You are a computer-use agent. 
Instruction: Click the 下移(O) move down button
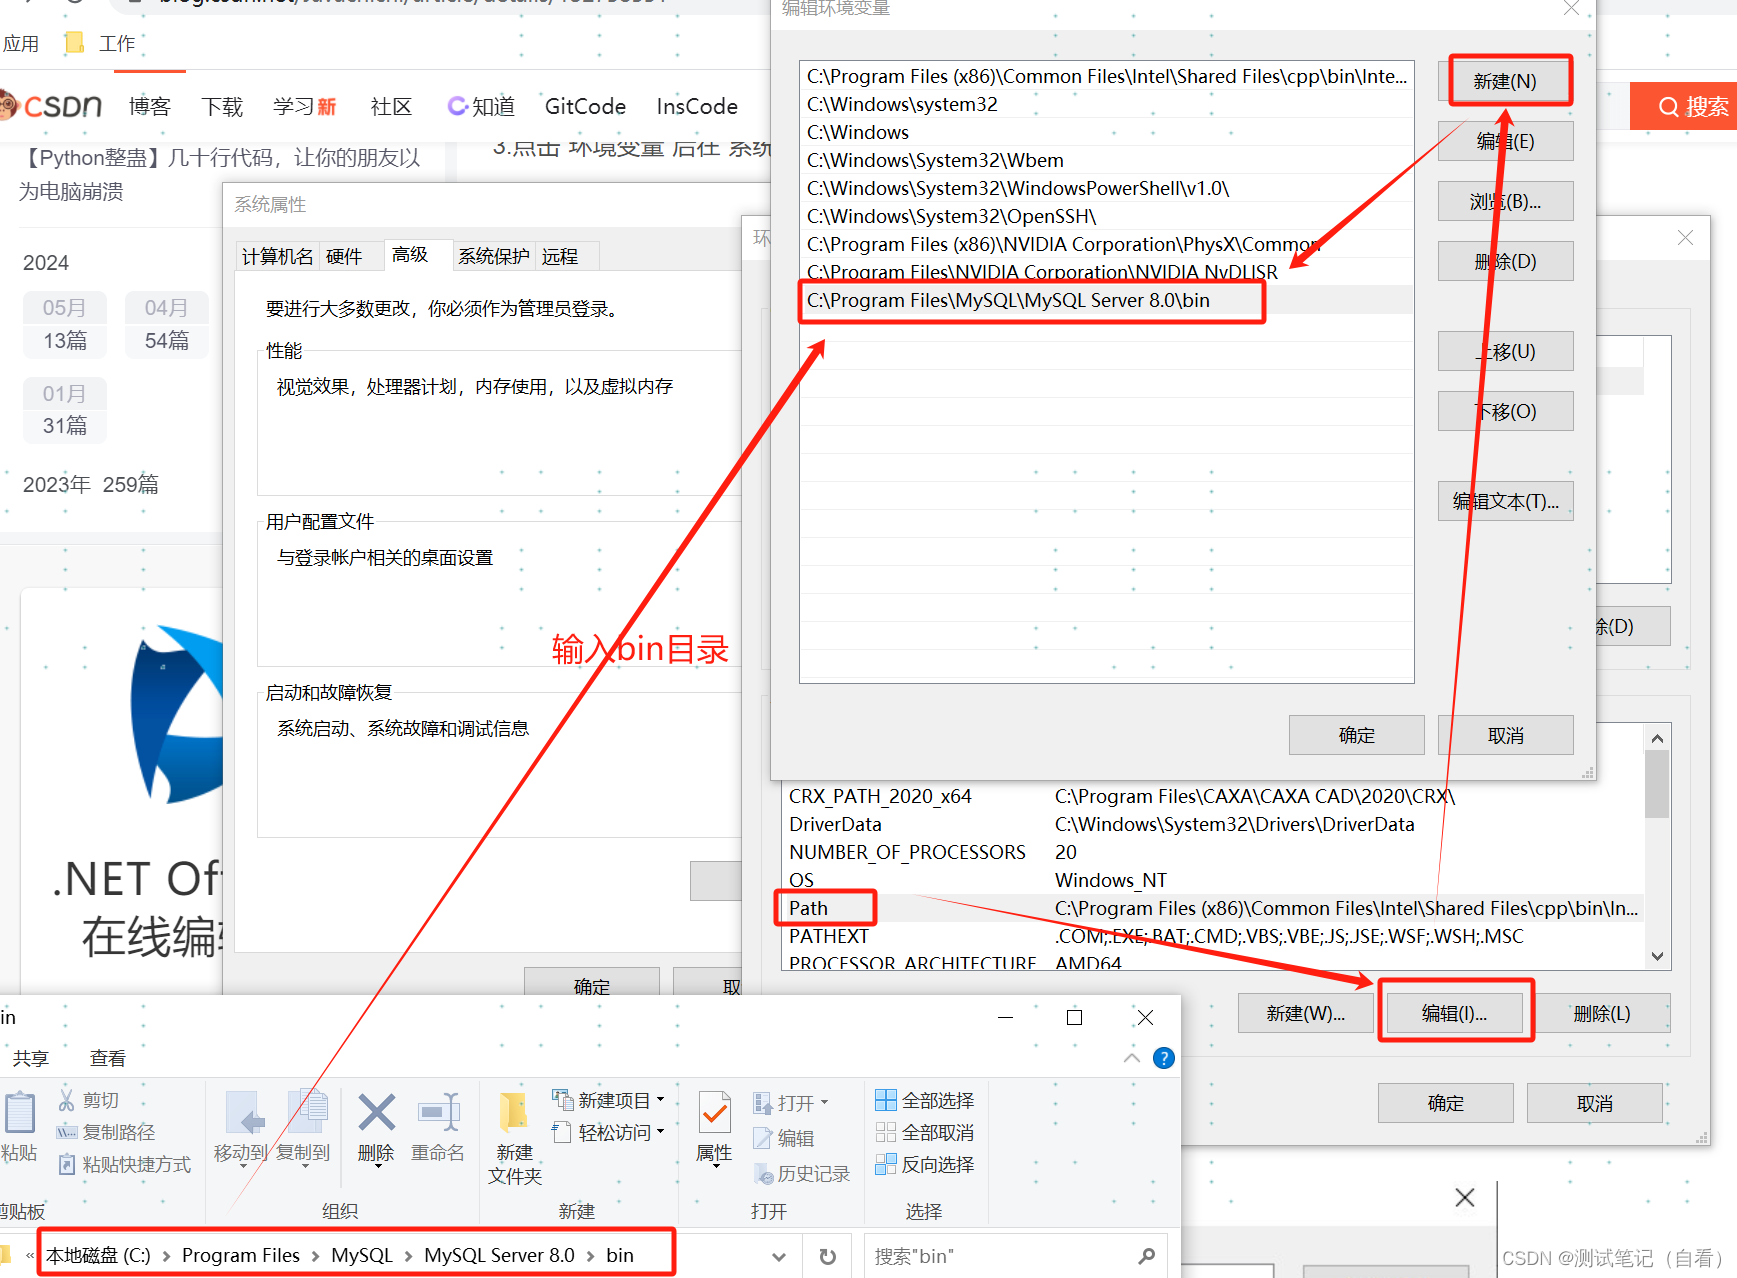coord(1505,411)
